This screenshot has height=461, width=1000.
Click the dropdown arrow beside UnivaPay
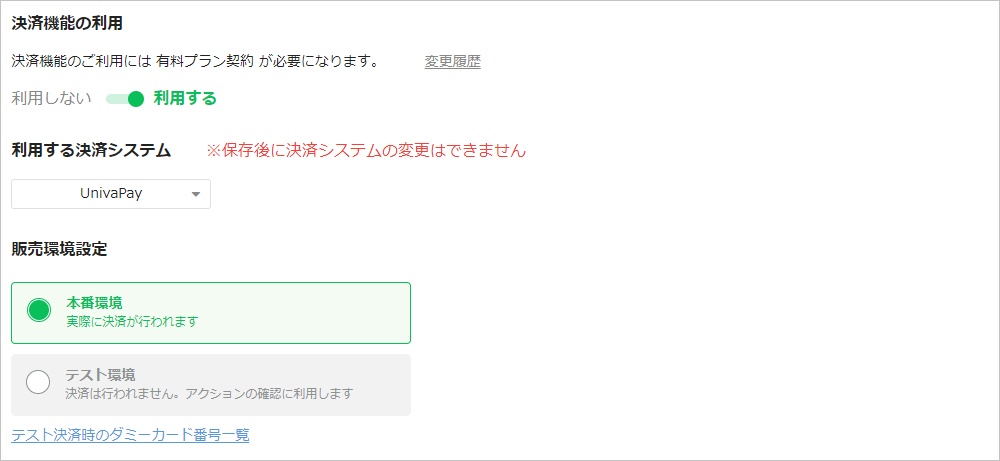click(195, 195)
